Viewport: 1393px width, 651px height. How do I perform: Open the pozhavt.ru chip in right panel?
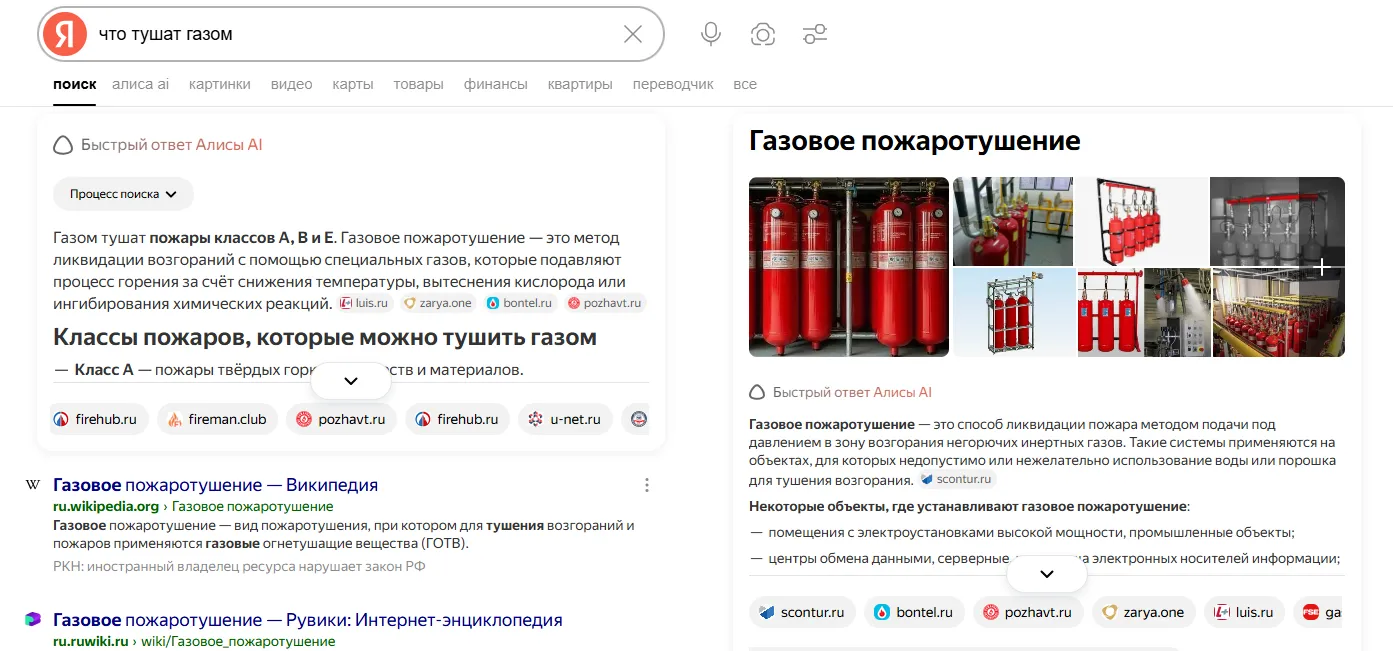[x=1028, y=612]
